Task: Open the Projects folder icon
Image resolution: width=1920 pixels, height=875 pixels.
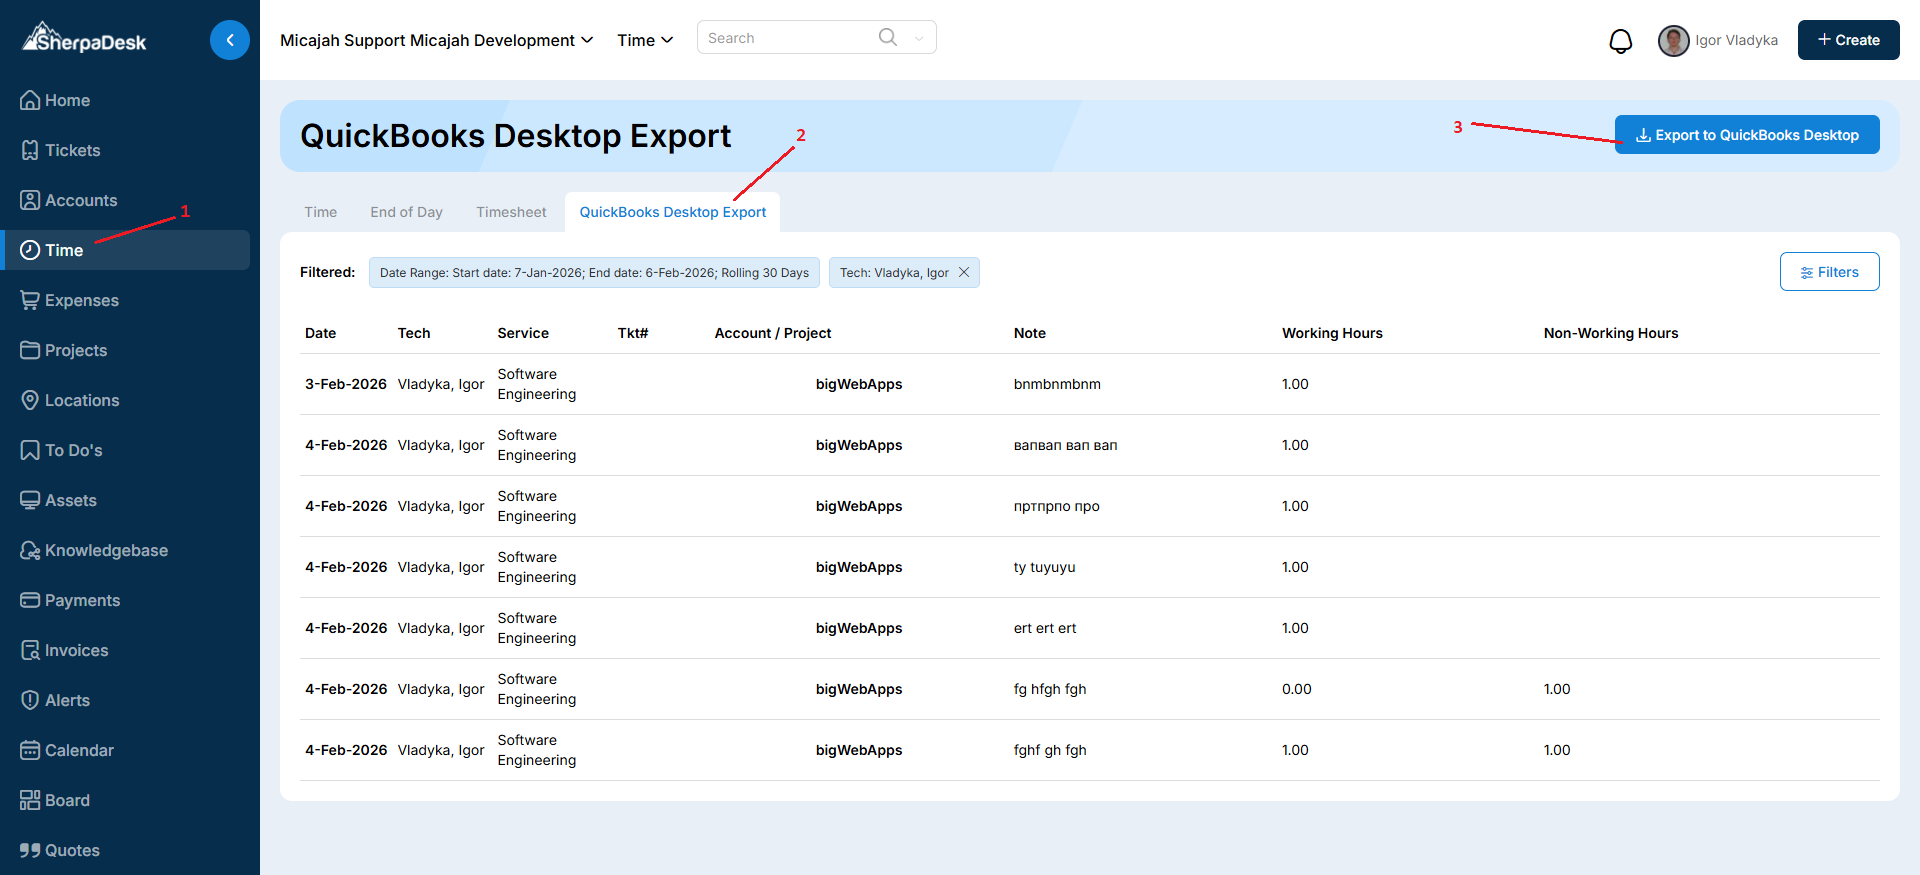Action: tap(30, 350)
